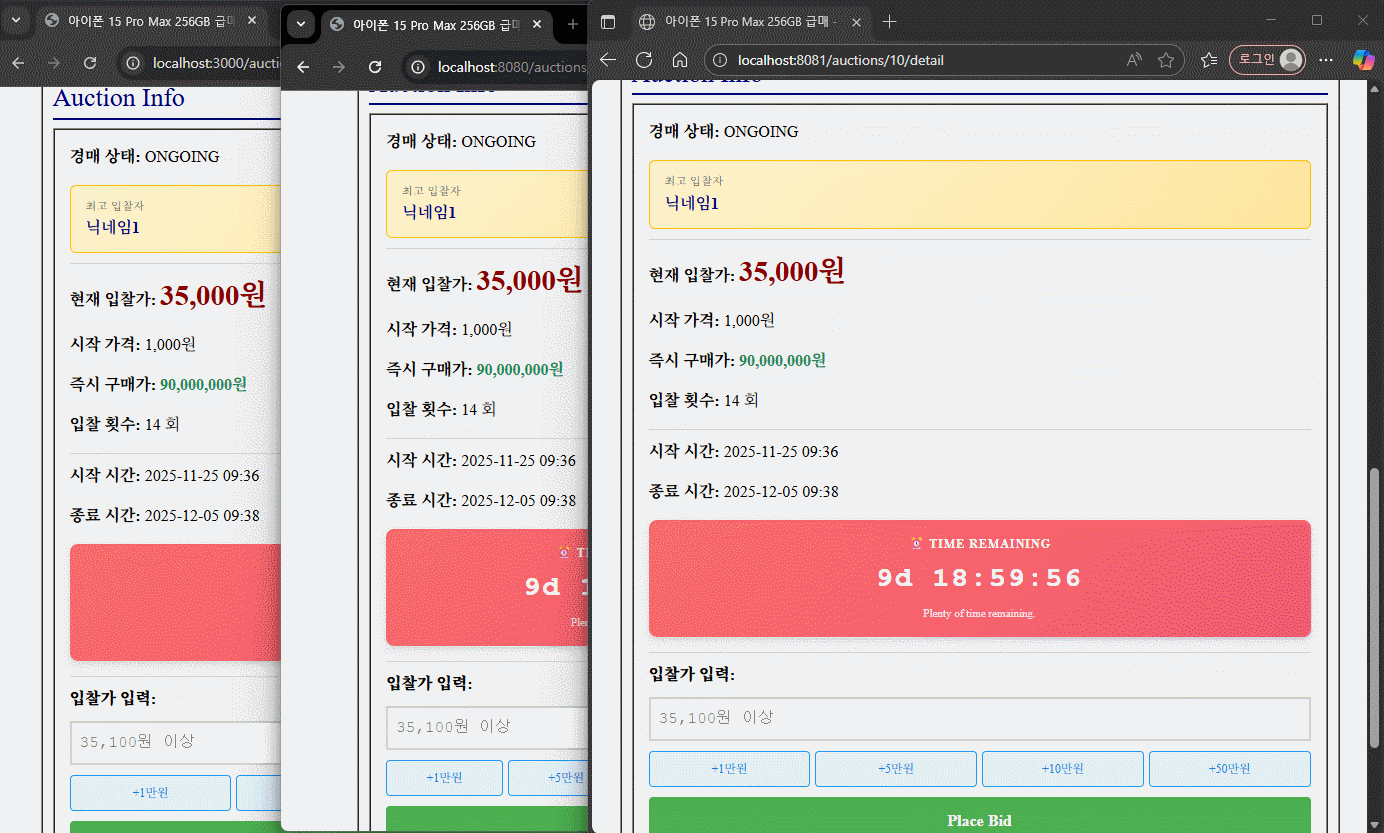
Task: Open Edge settings via the ellipsis menu
Action: click(x=1326, y=59)
